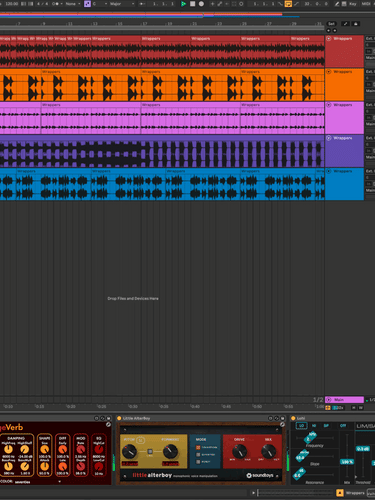This screenshot has width=375, height=500.
Task: Toggle the highlighted Loop switch
Action: (x=288, y=4)
